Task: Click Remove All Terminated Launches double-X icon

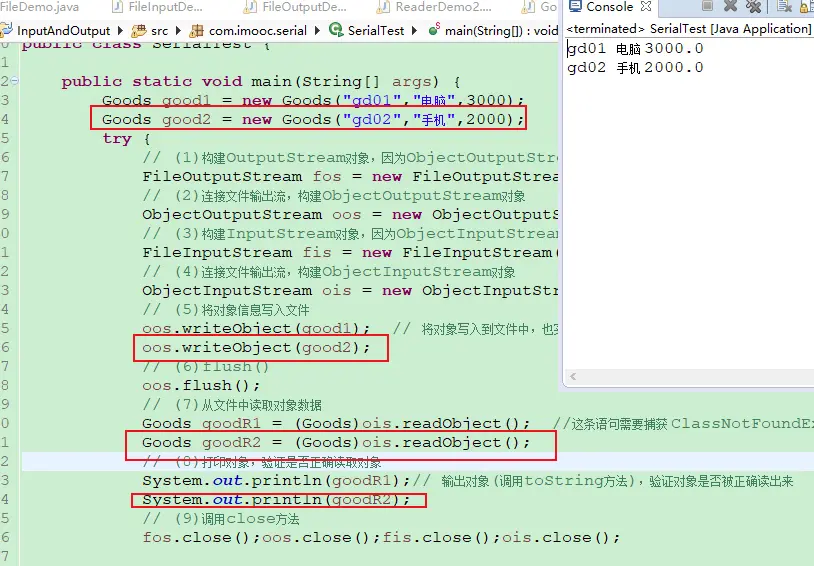Action: click(753, 6)
